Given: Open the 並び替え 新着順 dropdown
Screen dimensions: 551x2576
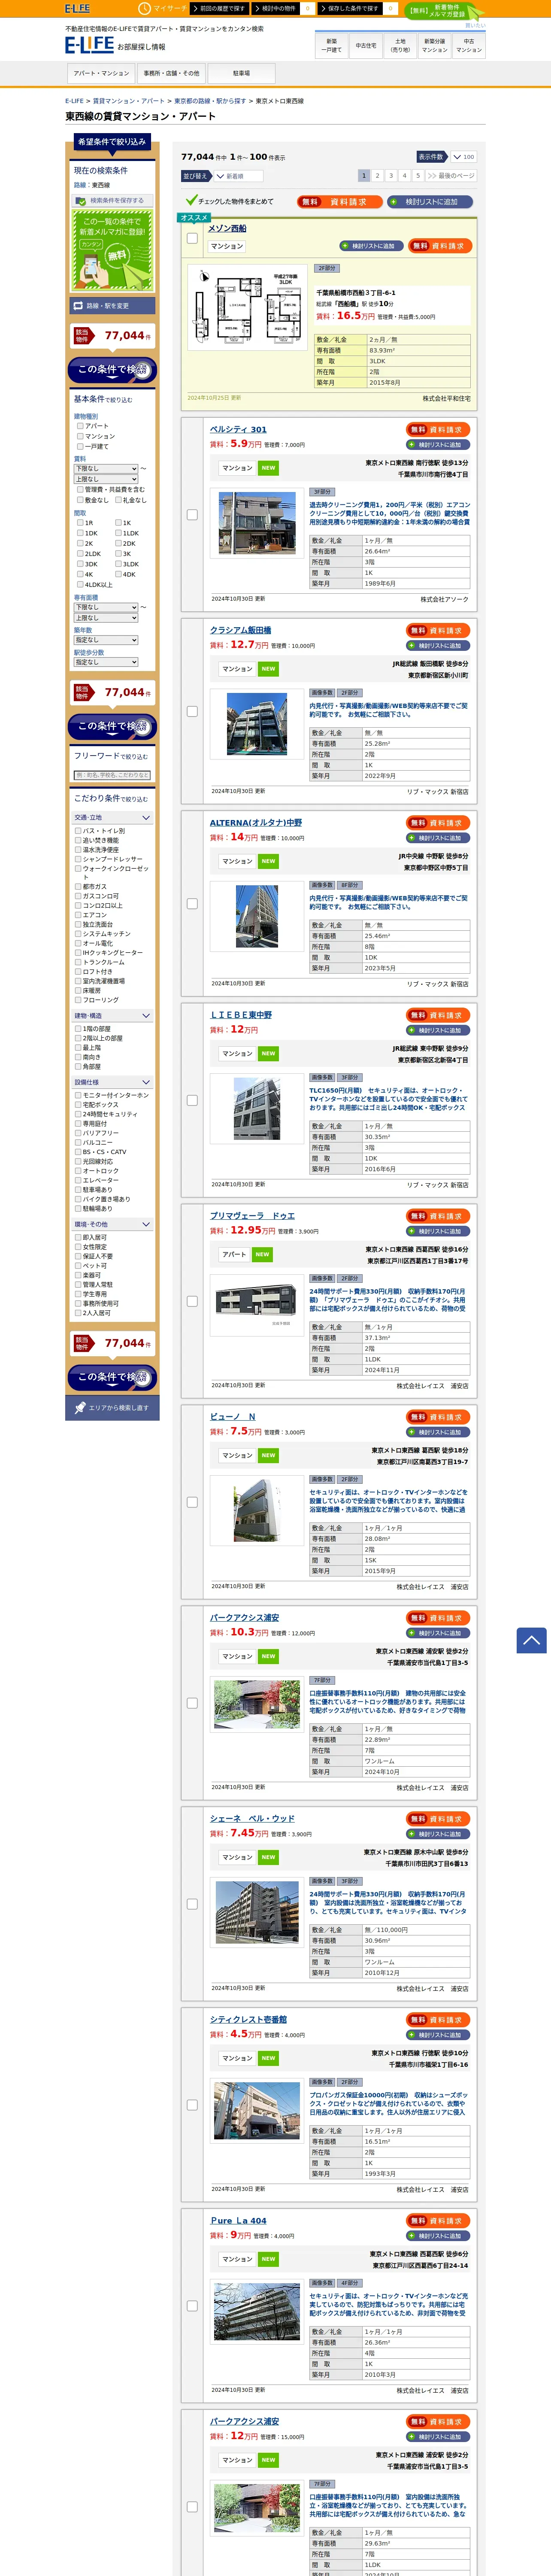Looking at the screenshot, I should pos(238,176).
